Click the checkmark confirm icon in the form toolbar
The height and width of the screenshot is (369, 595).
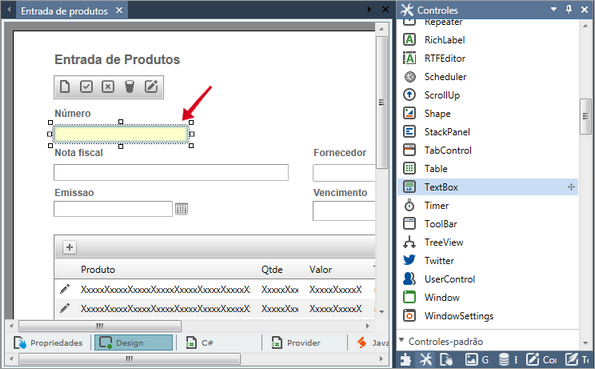tap(86, 87)
